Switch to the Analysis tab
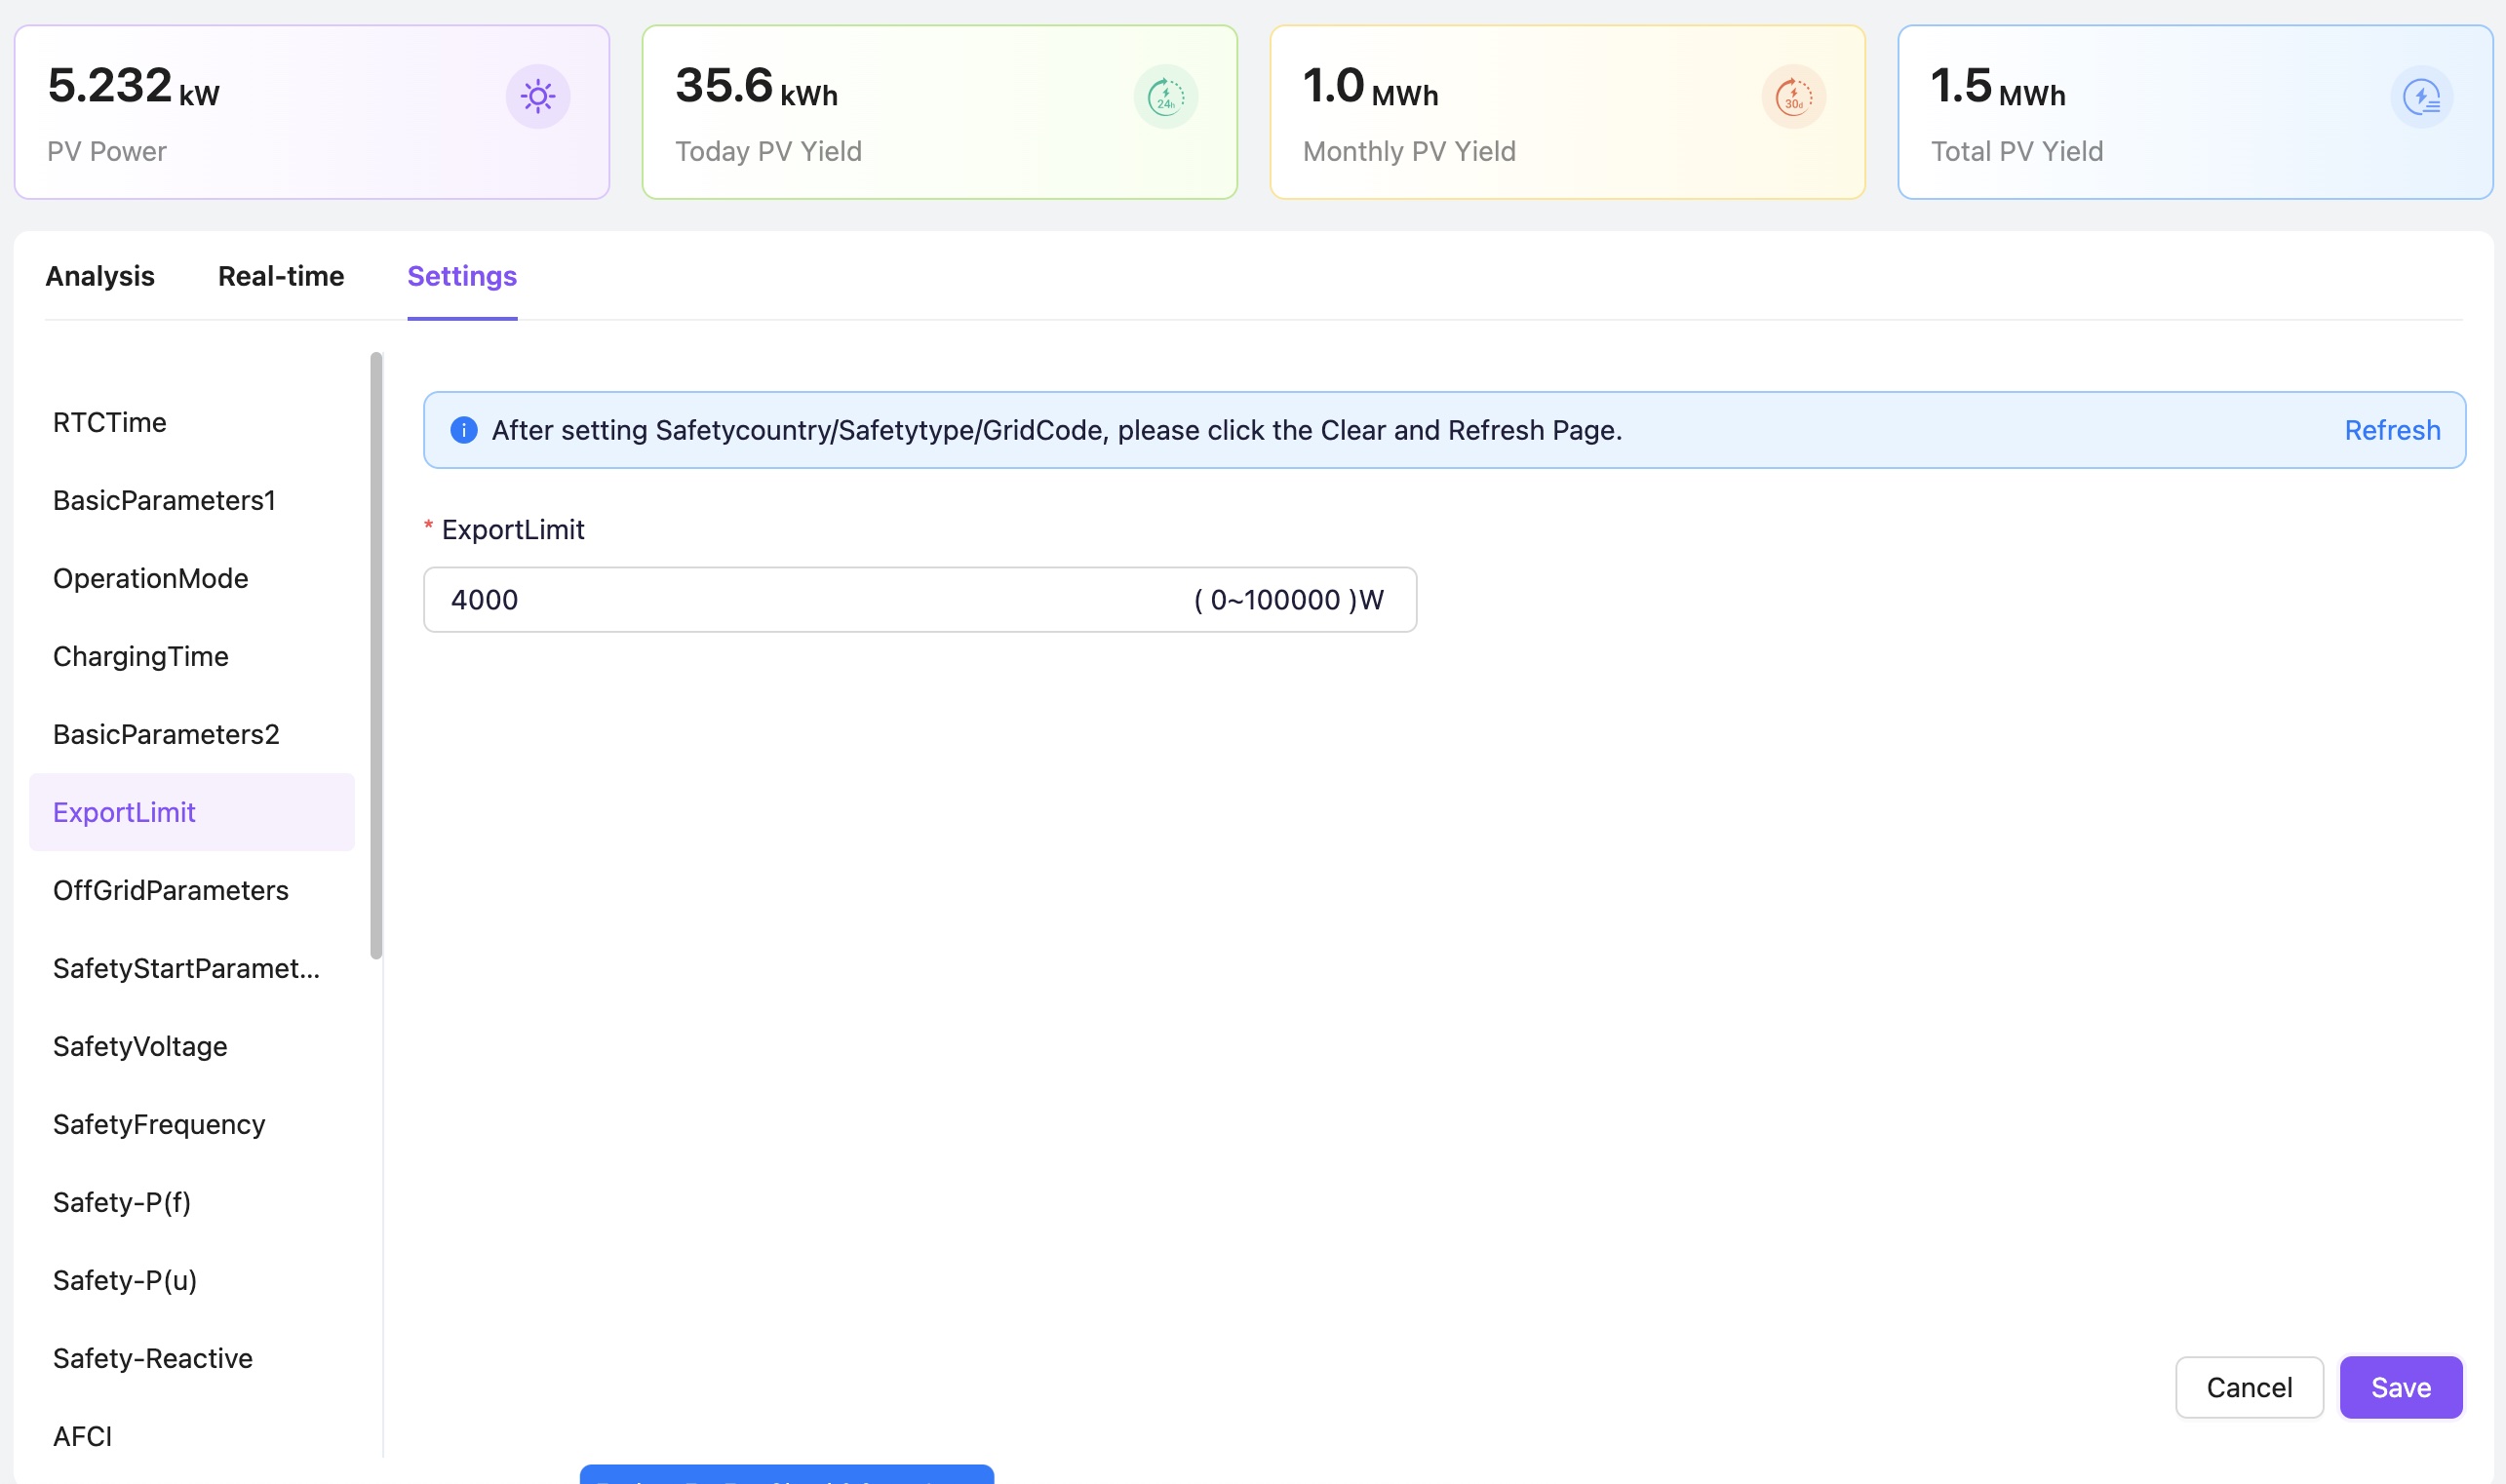Viewport: 2506px width, 1484px height. click(x=100, y=276)
